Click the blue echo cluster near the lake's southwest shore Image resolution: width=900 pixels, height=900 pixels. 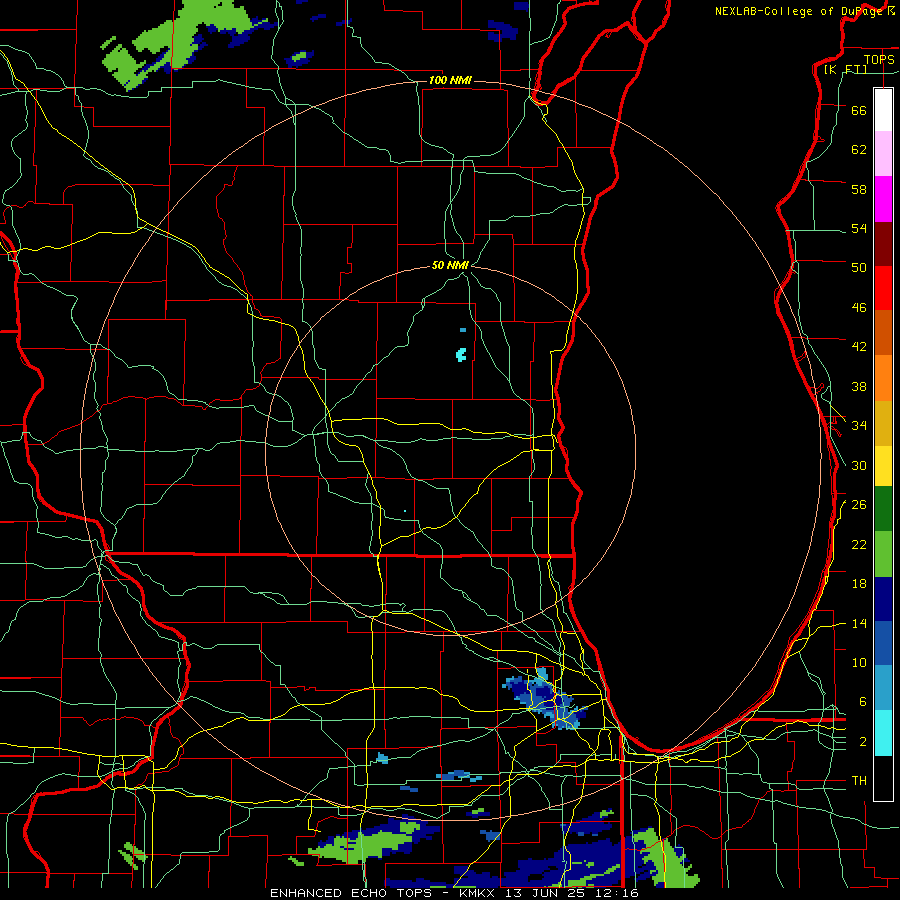[x=544, y=700]
